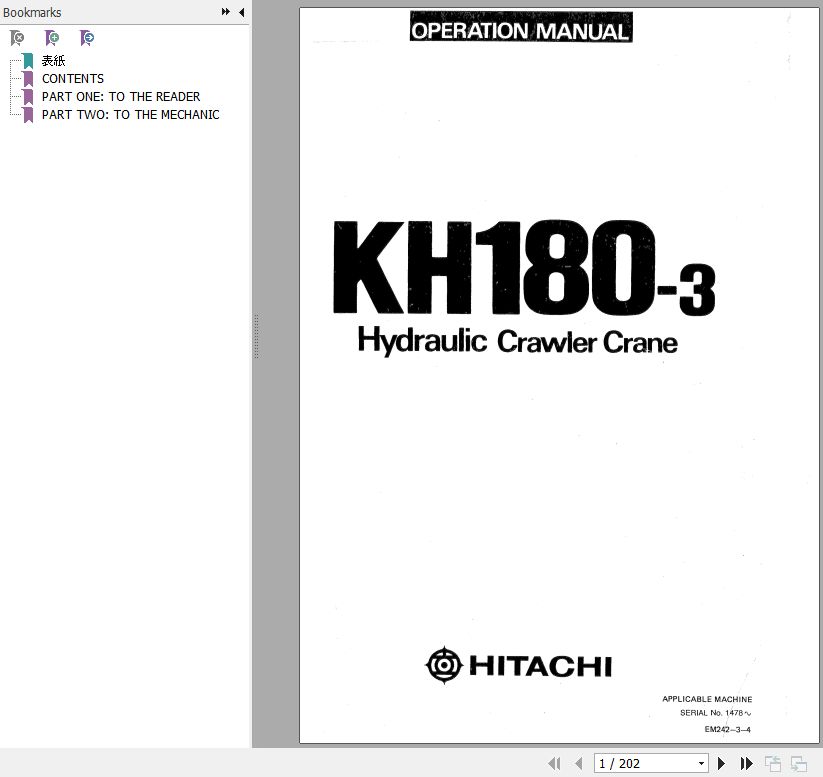The width and height of the screenshot is (823, 777).
Task: Open PART ONE: TO THE READER bookmark
Action: [x=121, y=97]
